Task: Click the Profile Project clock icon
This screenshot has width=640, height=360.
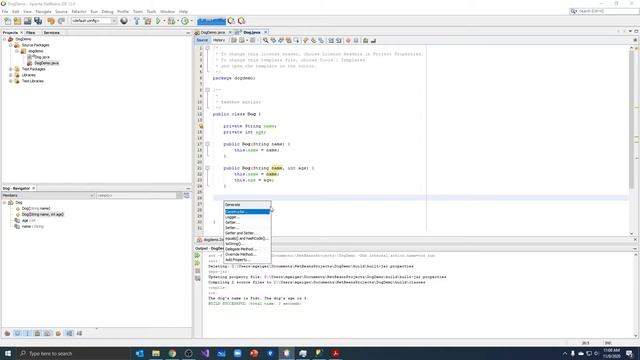Action: click(185, 21)
